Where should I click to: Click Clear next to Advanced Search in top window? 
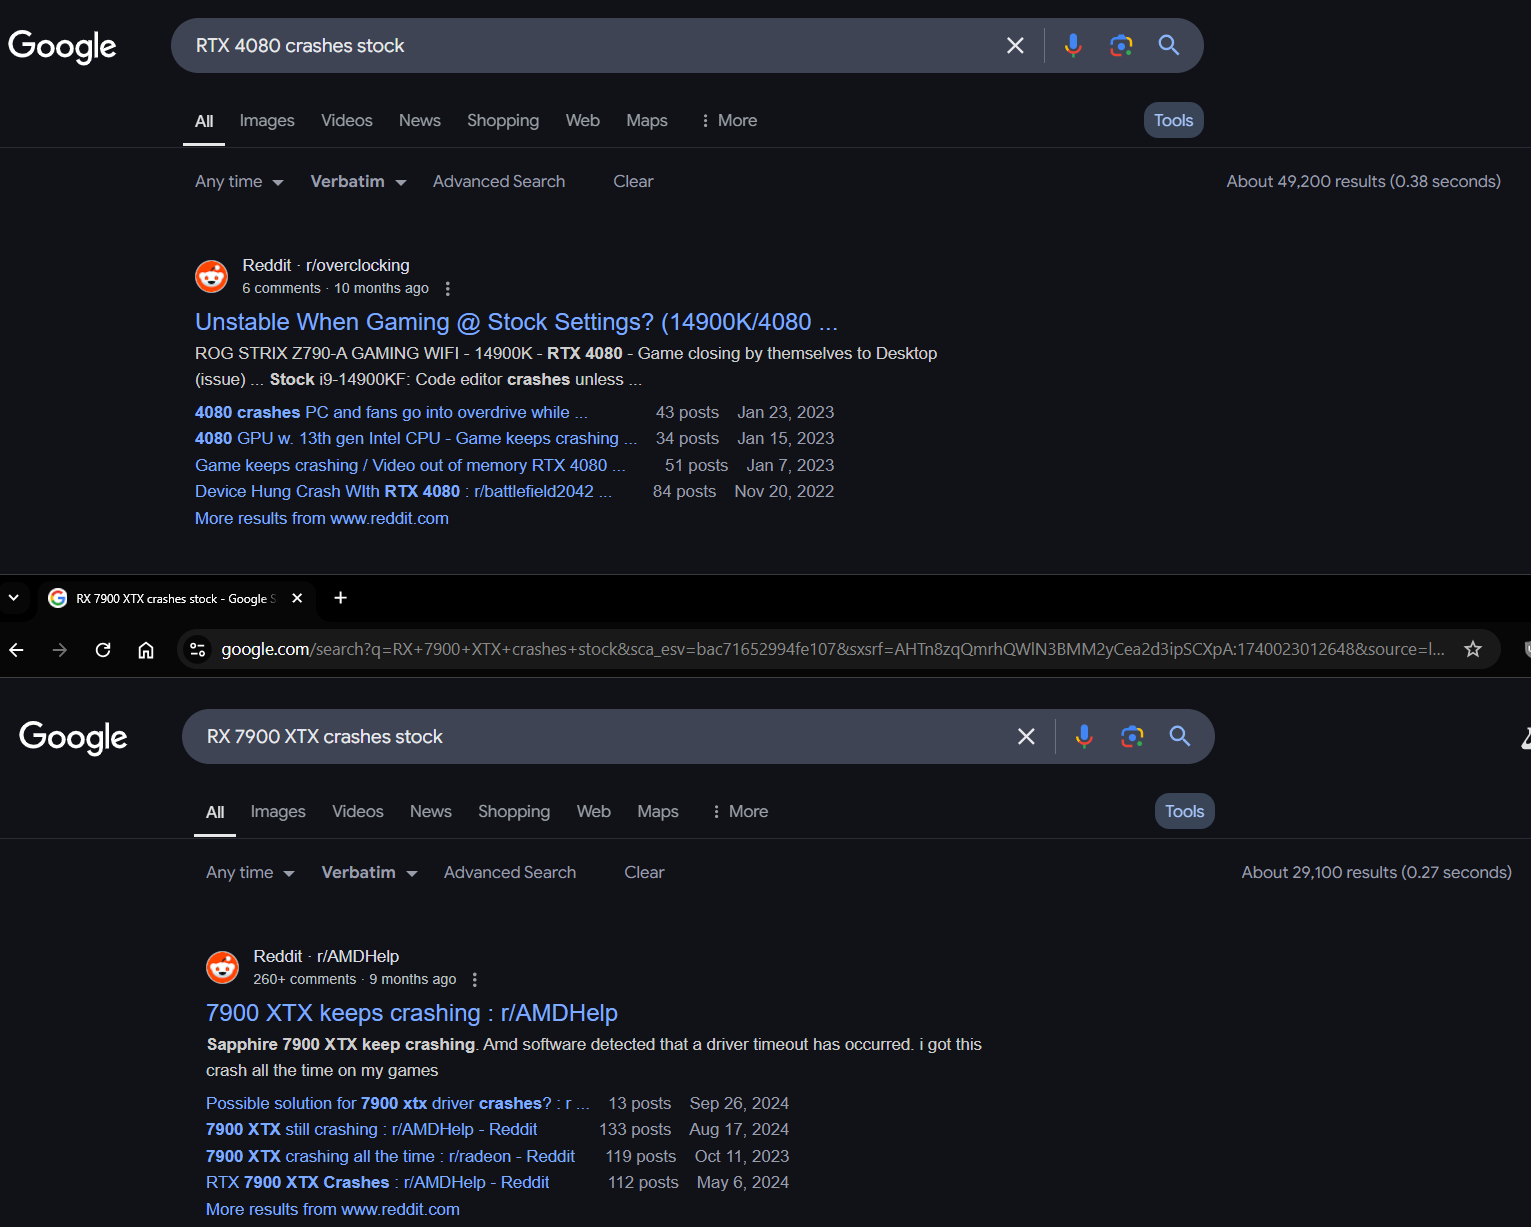click(633, 181)
